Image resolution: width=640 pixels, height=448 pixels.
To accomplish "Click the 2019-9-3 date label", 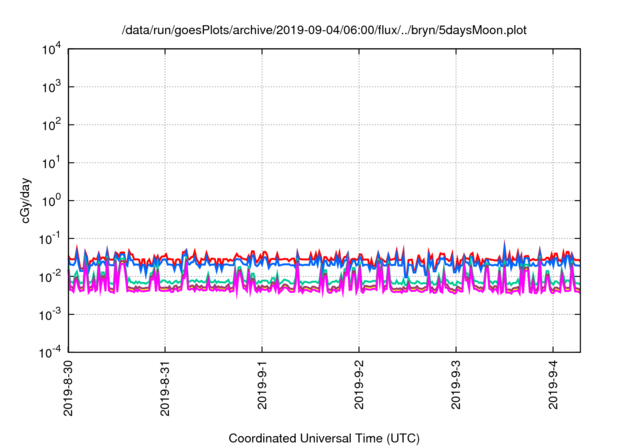I will coord(456,385).
